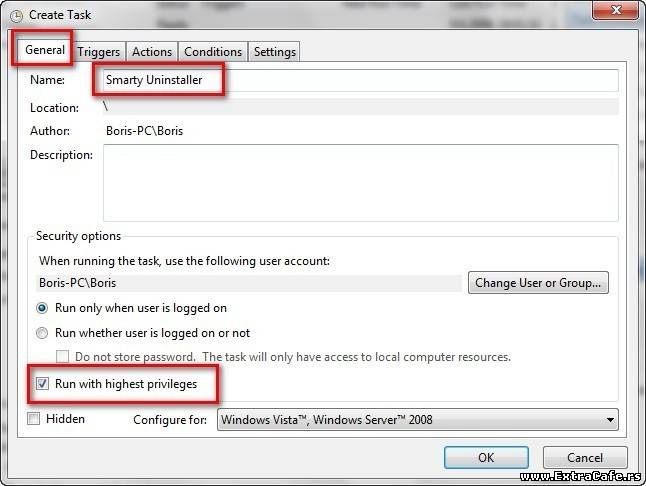Image resolution: width=646 pixels, height=486 pixels.
Task: Choose Run whether user is logged on or not
Action: coord(42,333)
